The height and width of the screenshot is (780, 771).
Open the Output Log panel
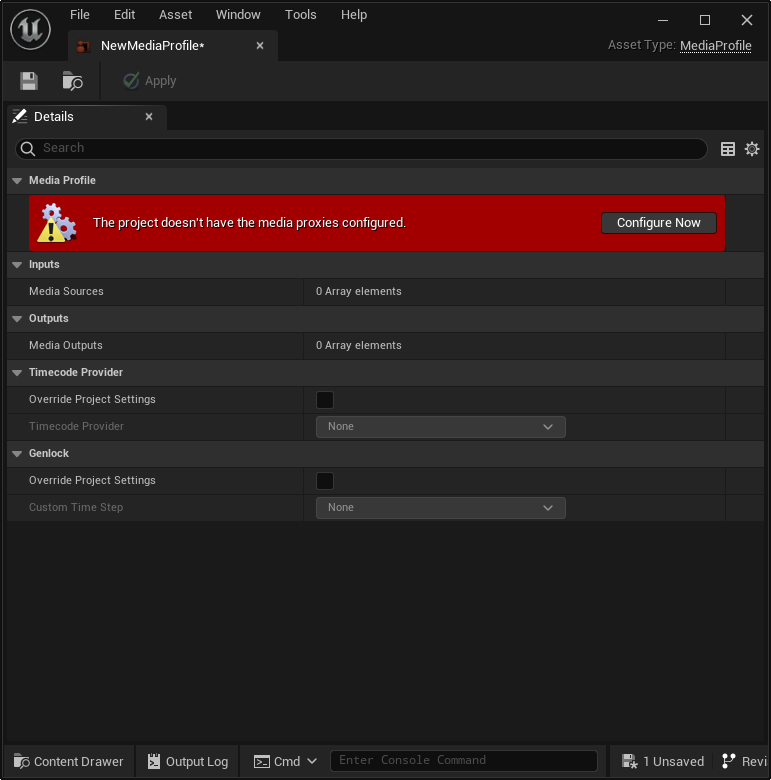click(188, 761)
